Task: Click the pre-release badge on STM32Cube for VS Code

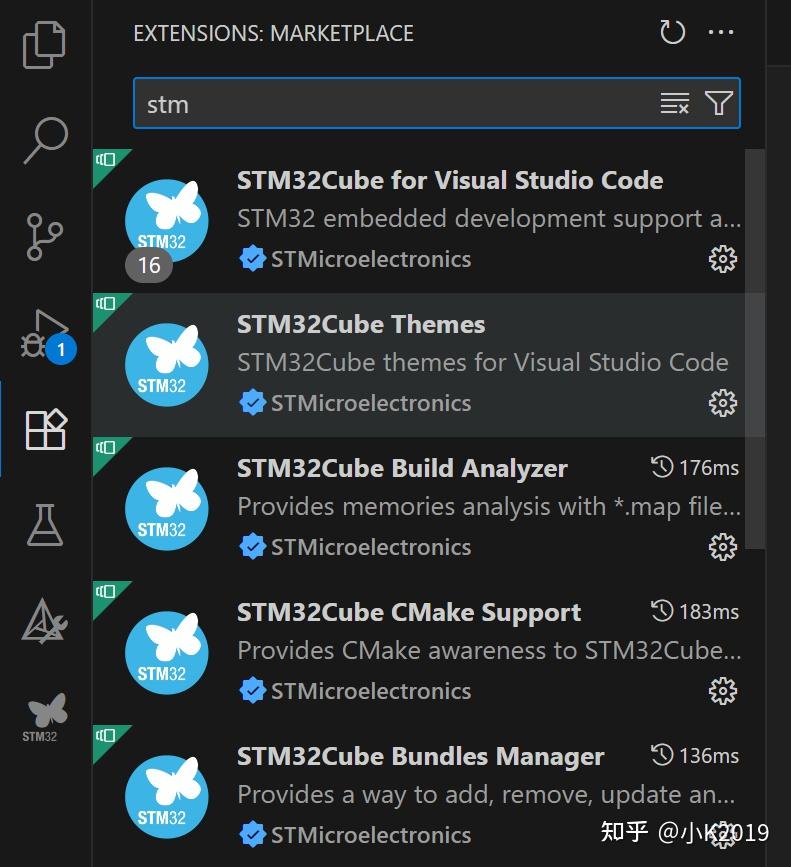Action: (x=107, y=160)
